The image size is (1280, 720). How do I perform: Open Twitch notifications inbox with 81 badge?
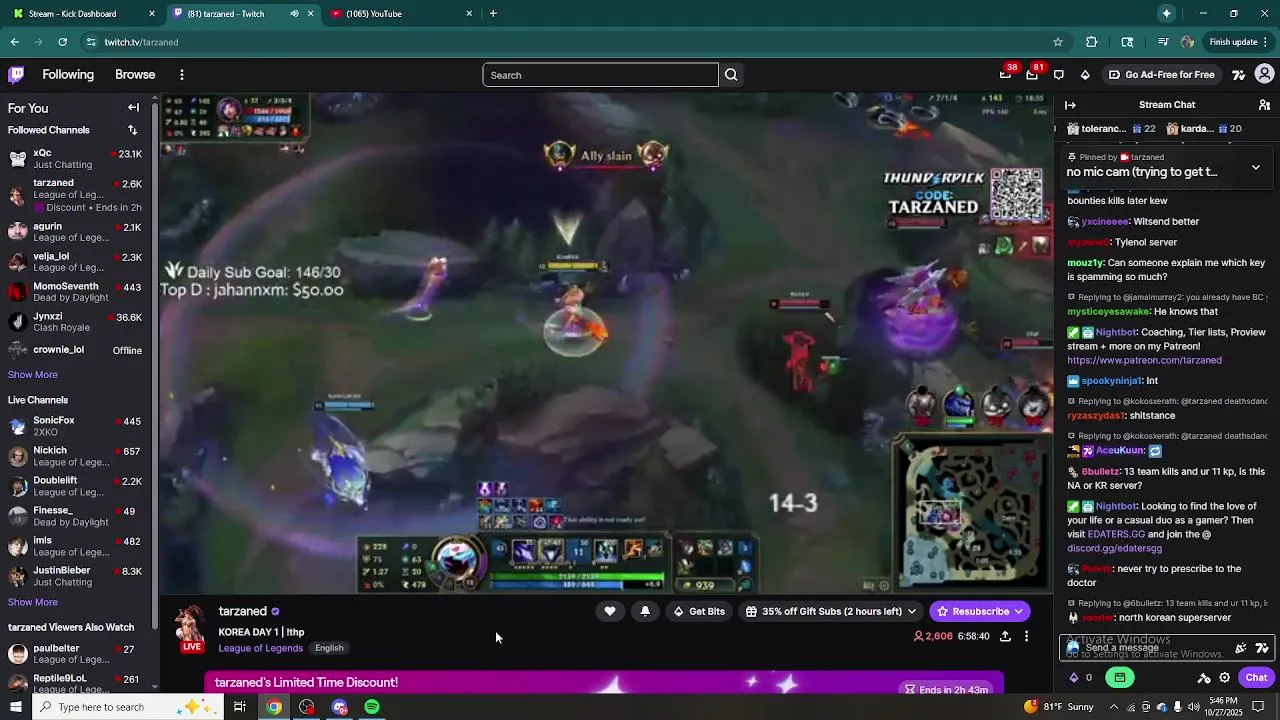click(x=1032, y=75)
